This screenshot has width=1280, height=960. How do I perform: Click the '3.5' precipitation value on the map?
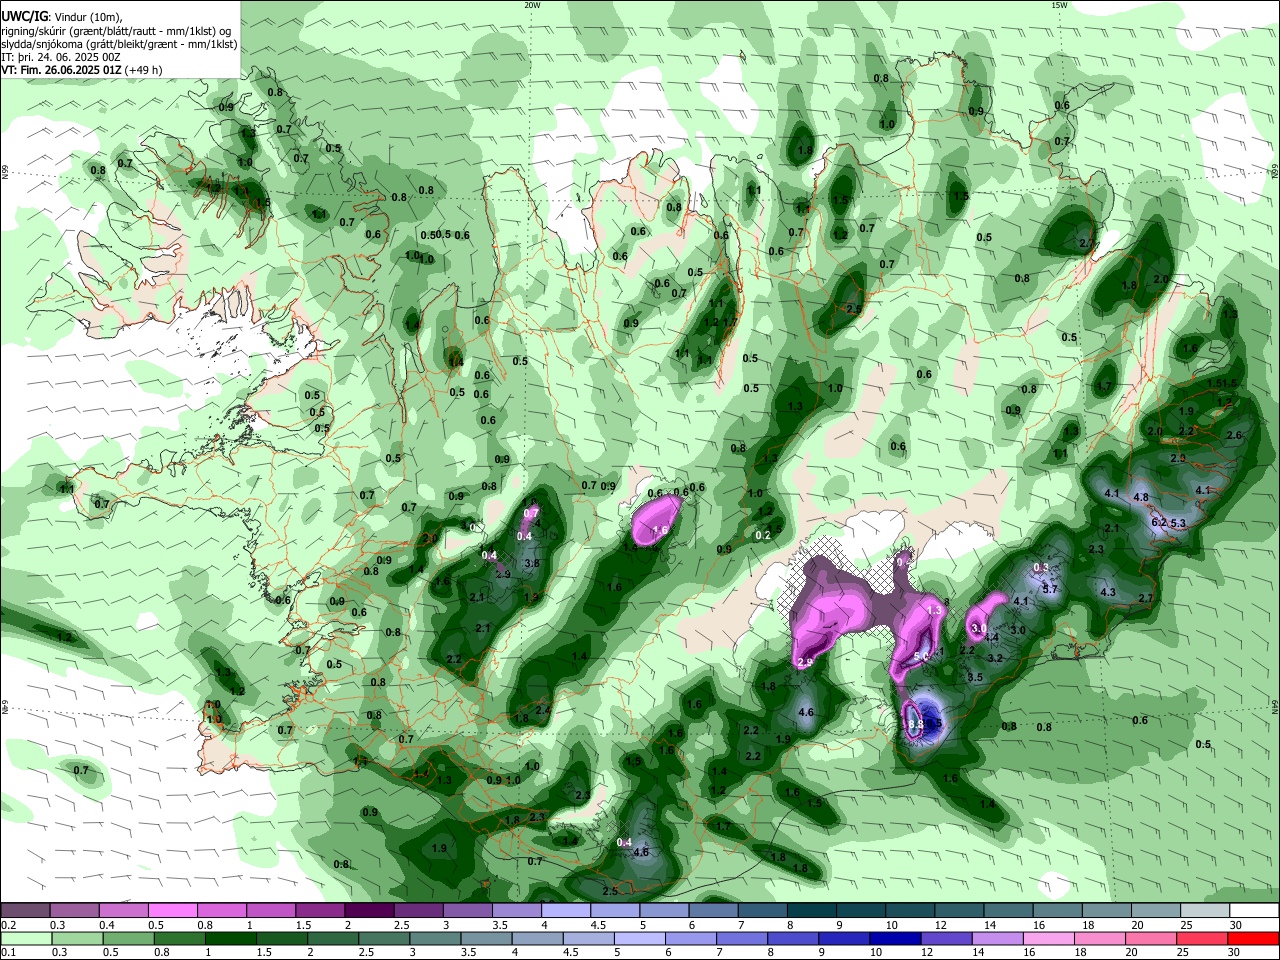pos(976,677)
